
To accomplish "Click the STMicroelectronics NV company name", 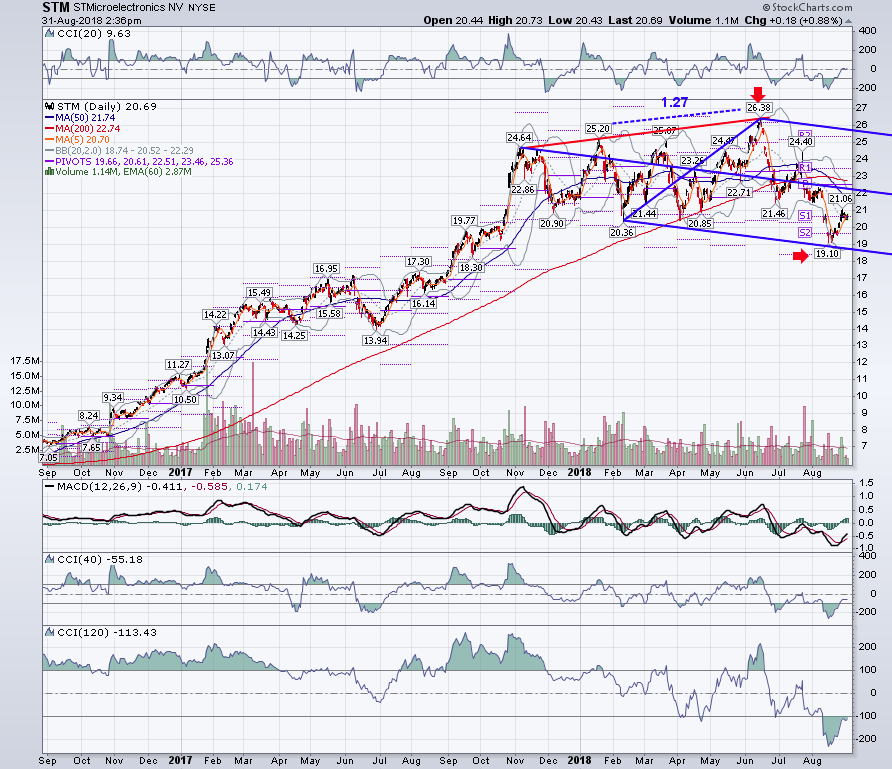I will click(x=129, y=8).
